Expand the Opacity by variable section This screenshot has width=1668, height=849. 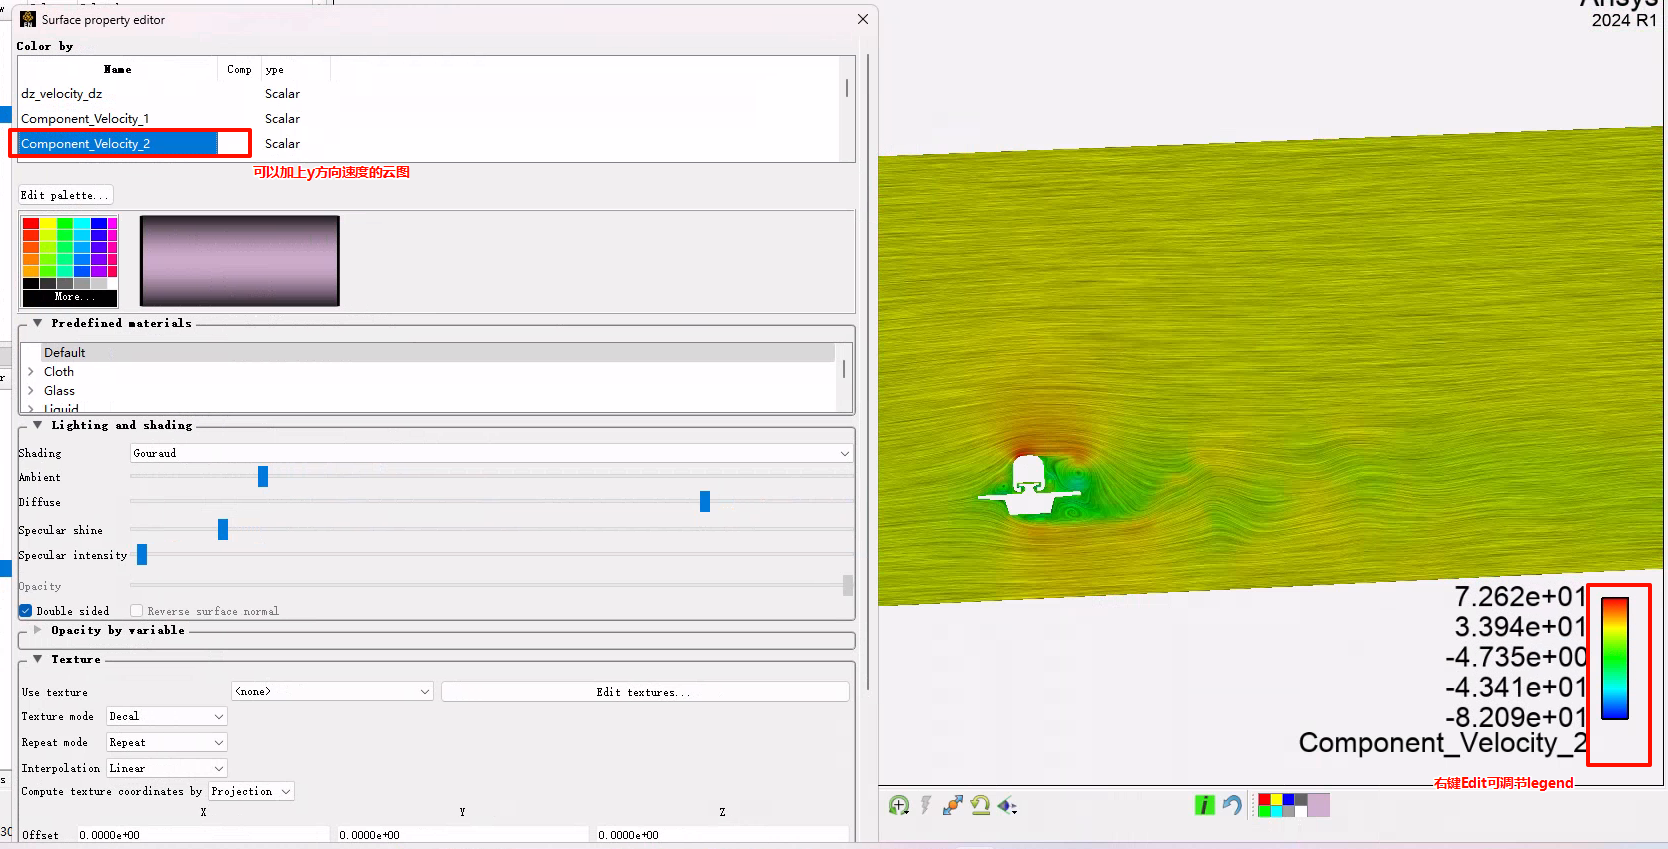[x=38, y=630]
